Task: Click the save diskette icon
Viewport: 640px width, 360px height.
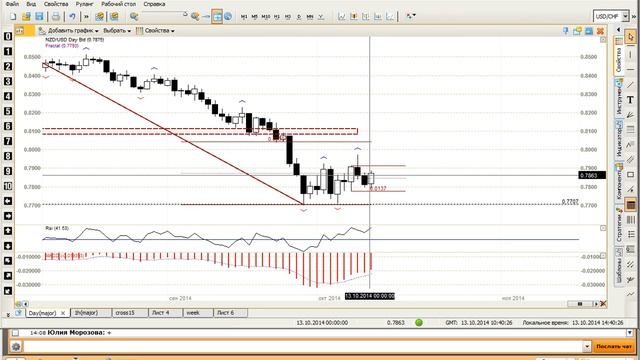Action: (39, 16)
